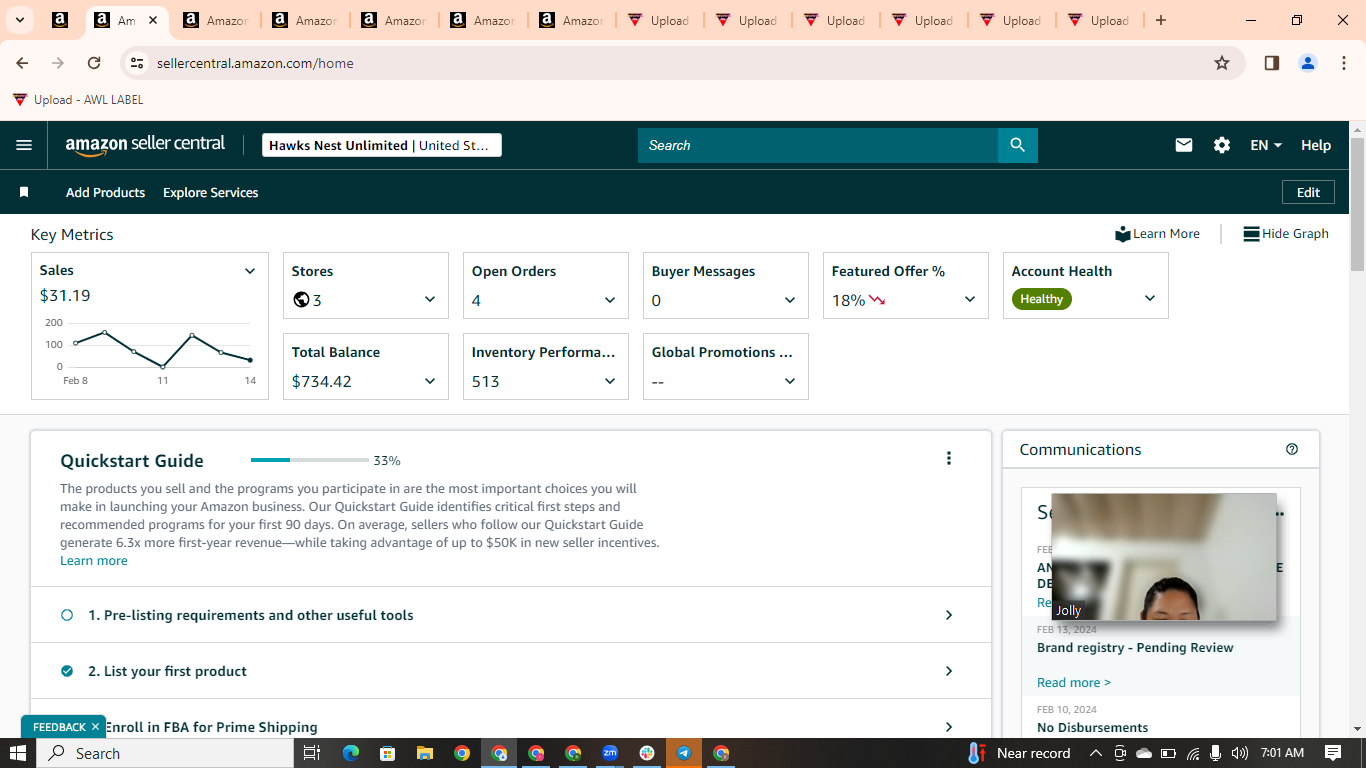Open the envelope messages icon
The height and width of the screenshot is (768, 1366).
1184,145
